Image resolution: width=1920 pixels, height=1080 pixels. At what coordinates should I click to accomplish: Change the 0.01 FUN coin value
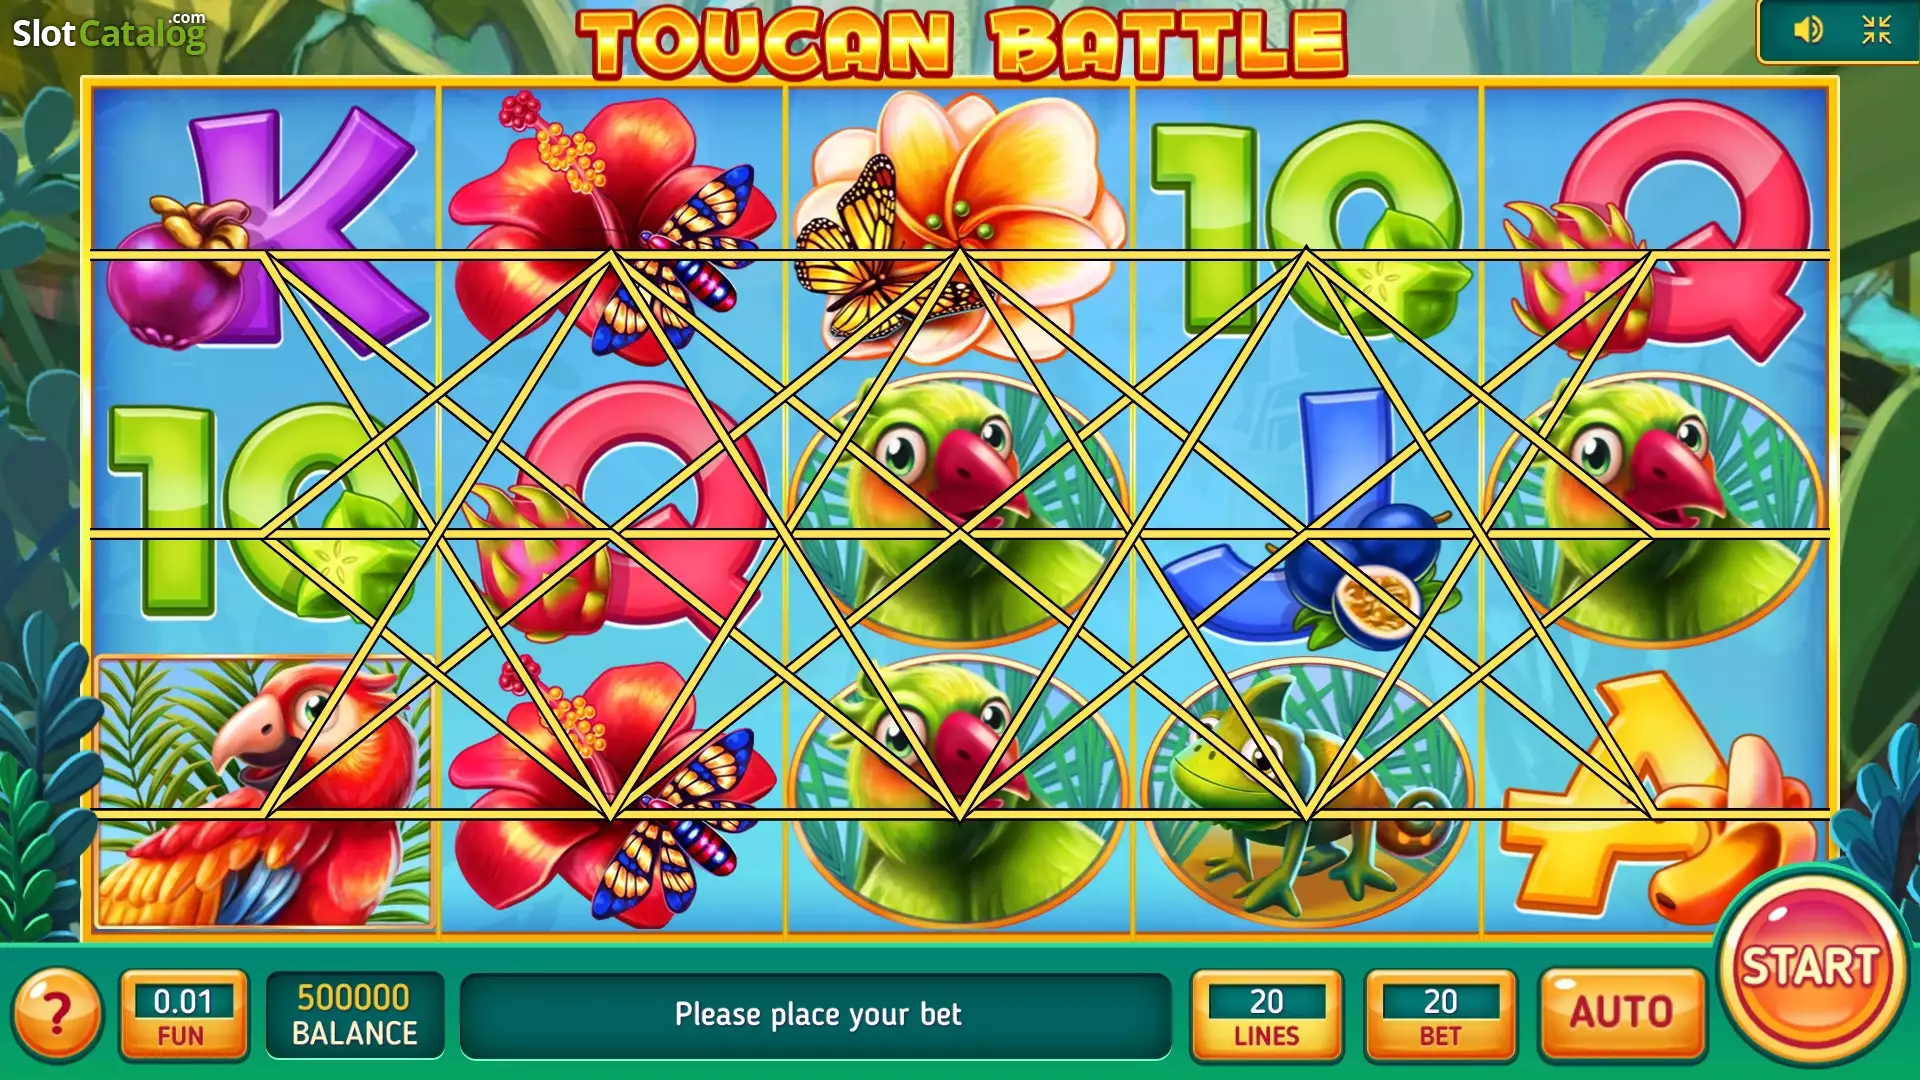pyautogui.click(x=183, y=1014)
